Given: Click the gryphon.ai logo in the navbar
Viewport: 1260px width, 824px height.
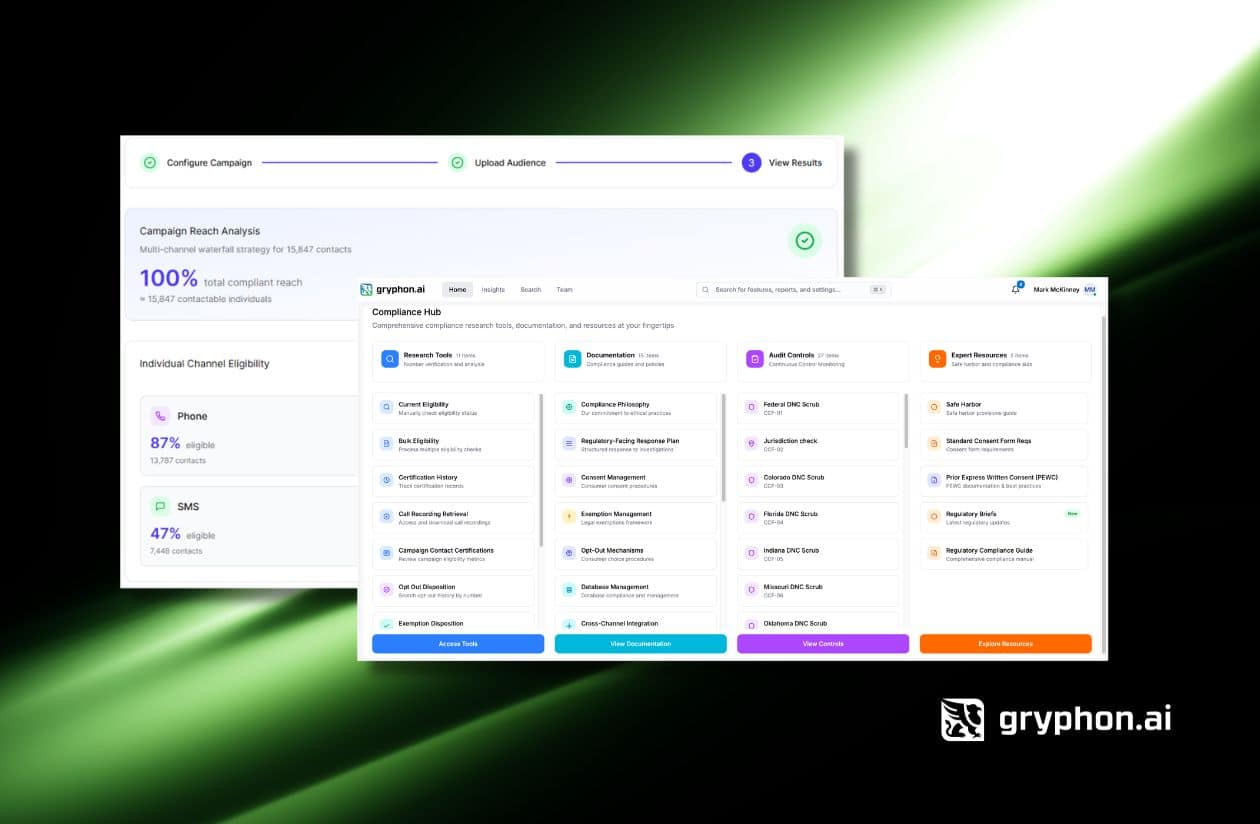Looking at the screenshot, I should click(393, 290).
